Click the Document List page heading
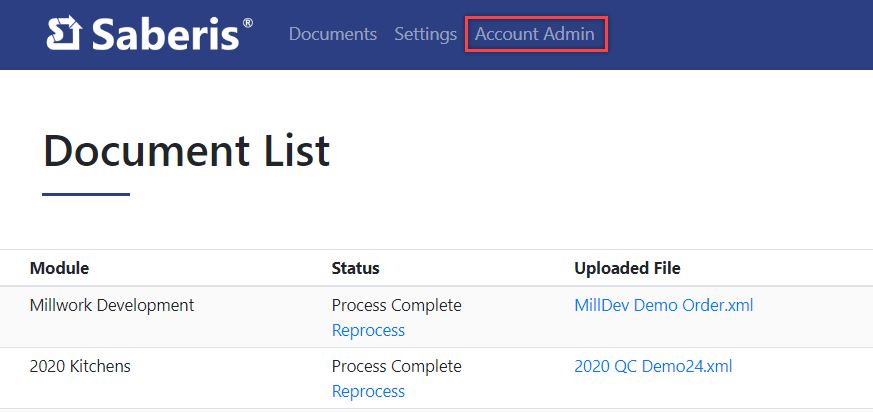The height and width of the screenshot is (412, 873). pos(187,151)
